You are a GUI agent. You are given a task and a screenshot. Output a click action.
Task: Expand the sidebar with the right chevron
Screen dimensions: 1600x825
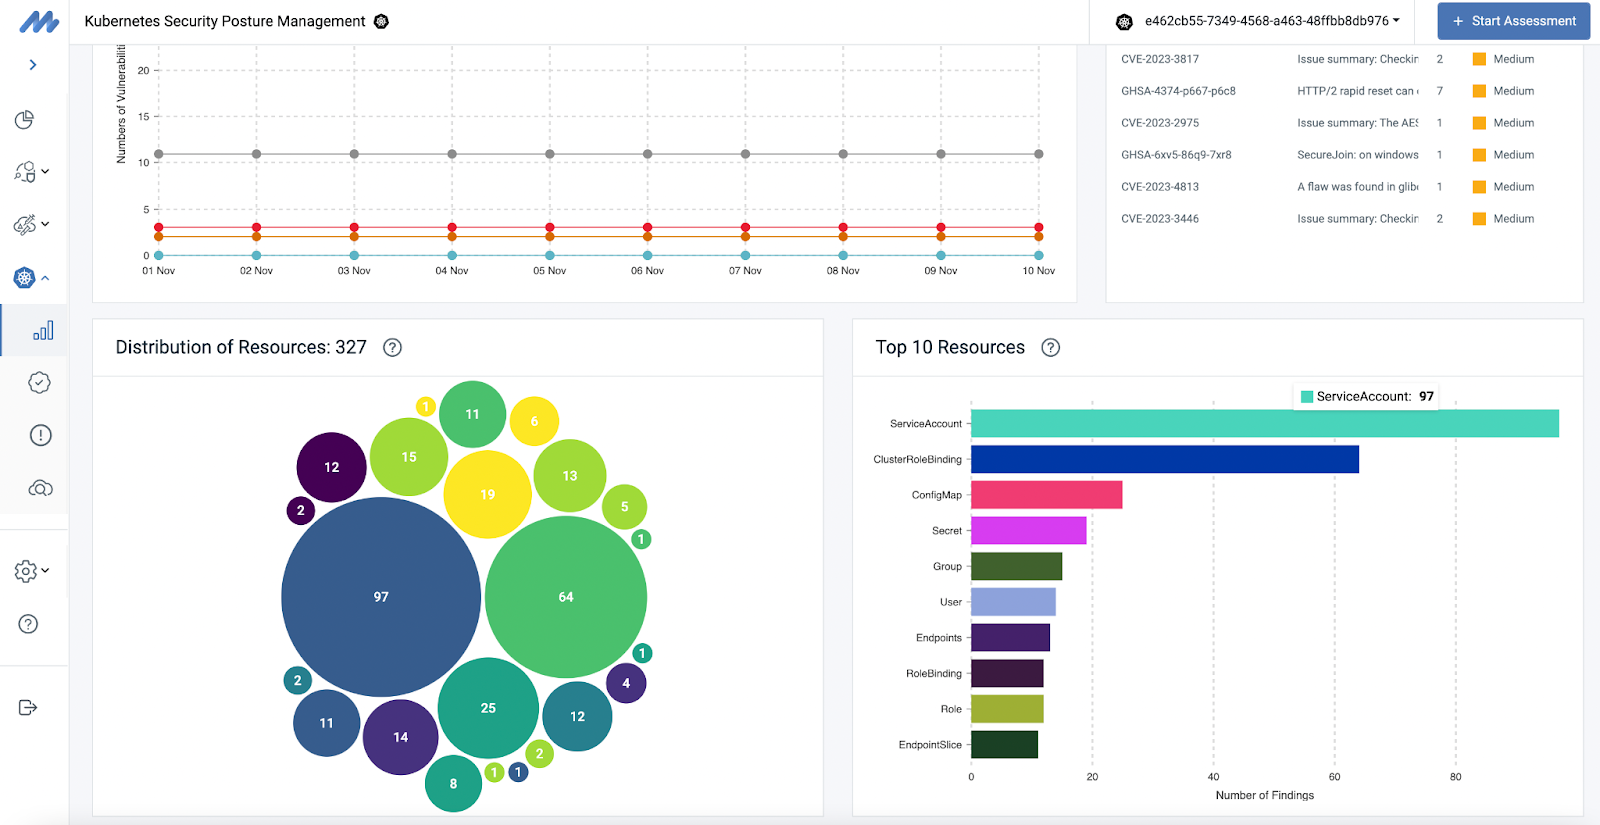coord(33,65)
